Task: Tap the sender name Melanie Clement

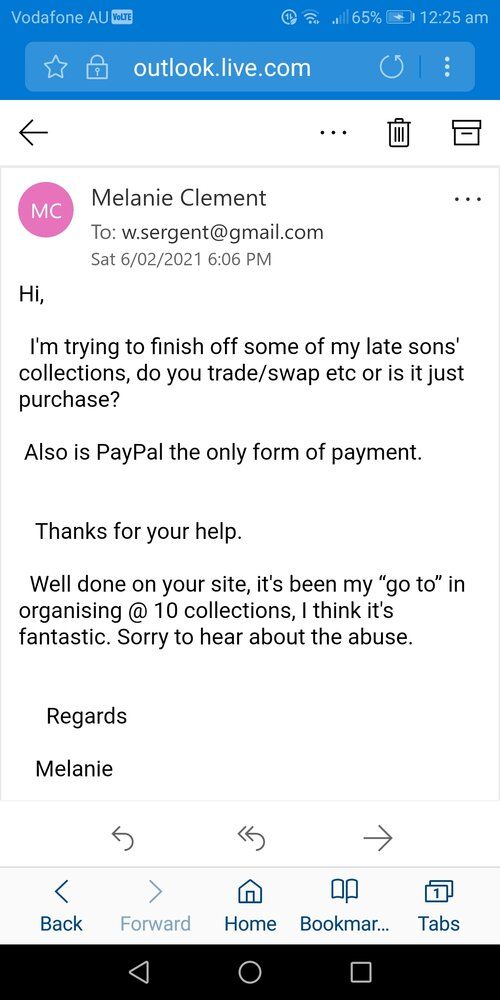Action: click(x=179, y=198)
